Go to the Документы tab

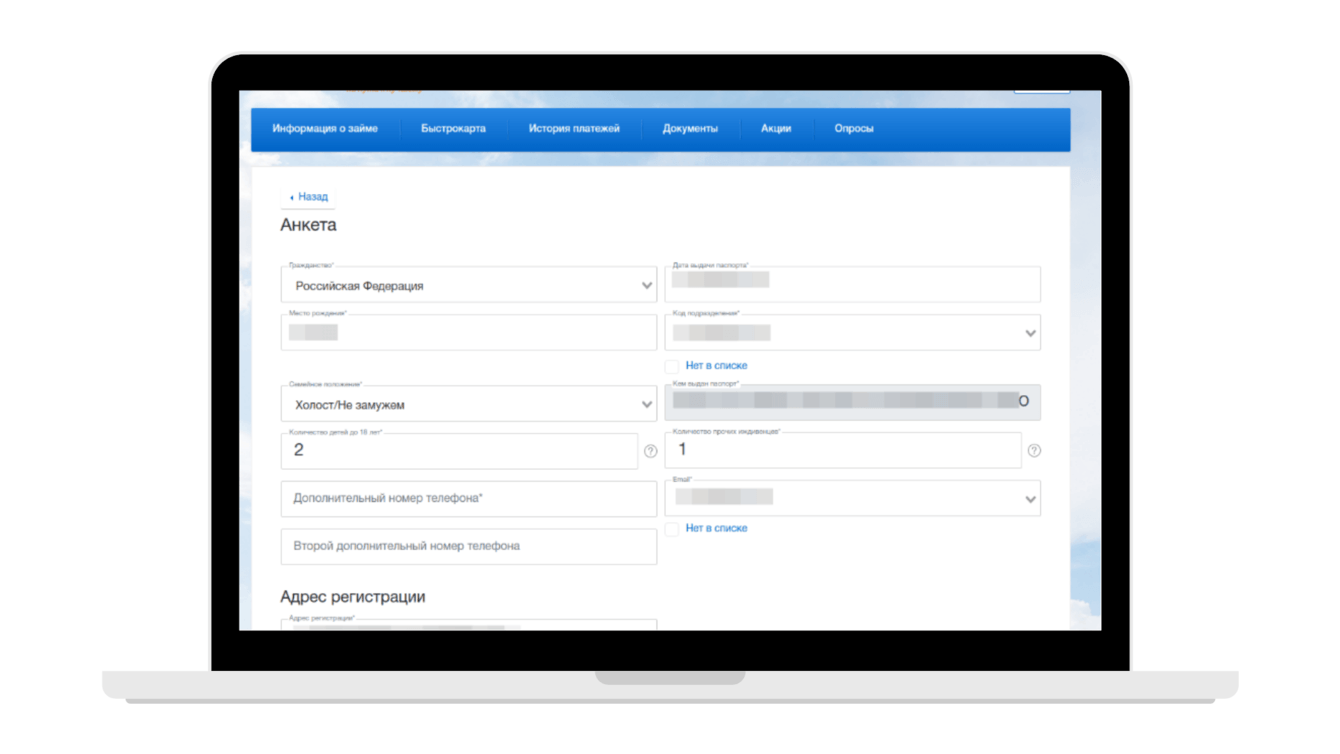690,129
